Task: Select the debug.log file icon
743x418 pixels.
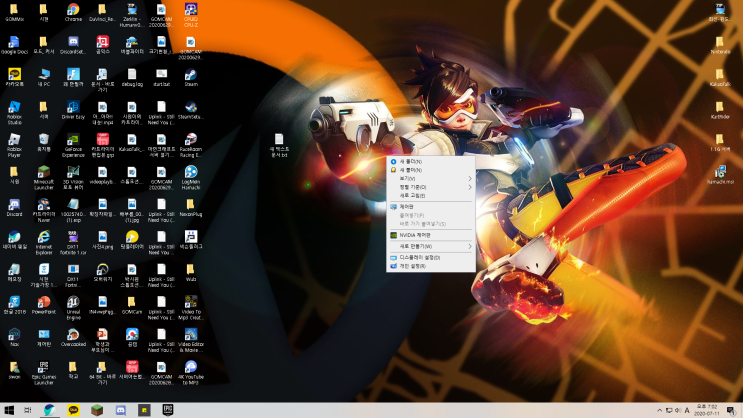Action: [x=132, y=77]
